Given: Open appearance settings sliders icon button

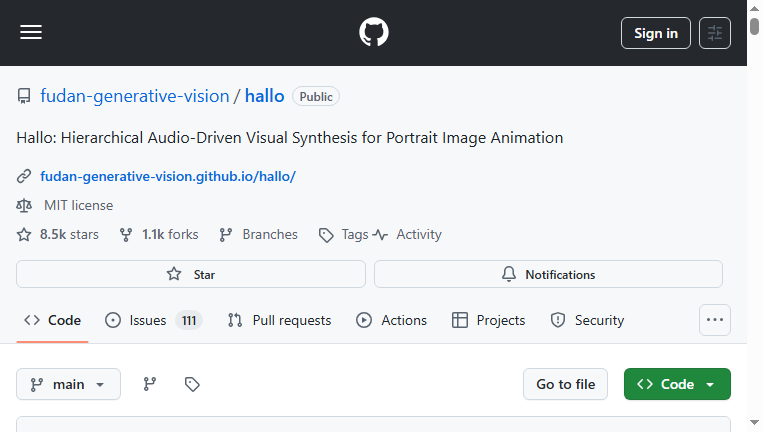Looking at the screenshot, I should 714,33.
